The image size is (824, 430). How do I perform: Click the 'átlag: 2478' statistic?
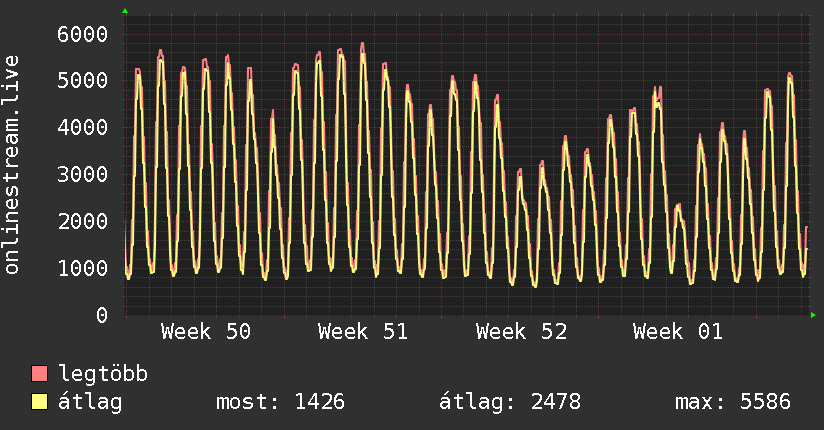(510, 403)
